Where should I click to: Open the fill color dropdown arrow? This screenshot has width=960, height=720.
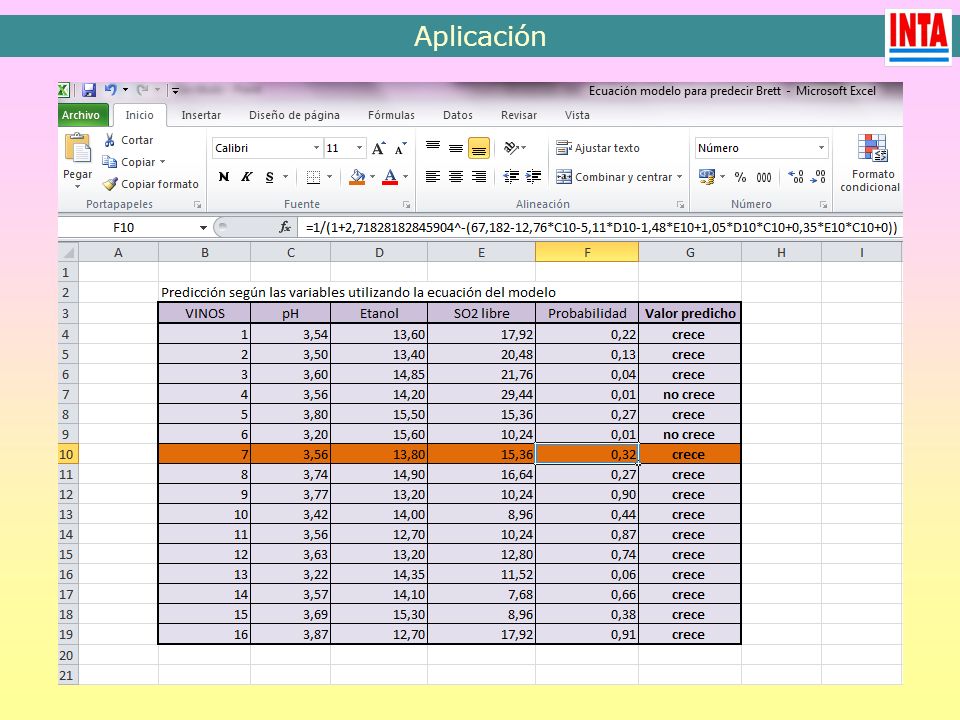pyautogui.click(x=372, y=177)
